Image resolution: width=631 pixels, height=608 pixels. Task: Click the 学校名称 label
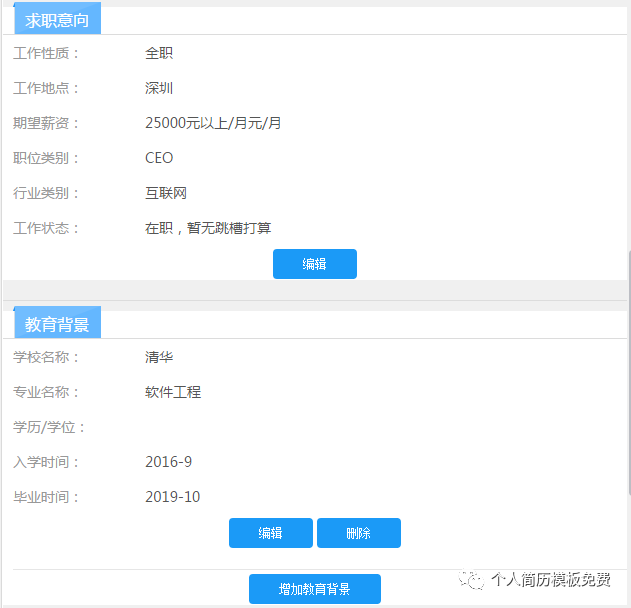[45, 357]
